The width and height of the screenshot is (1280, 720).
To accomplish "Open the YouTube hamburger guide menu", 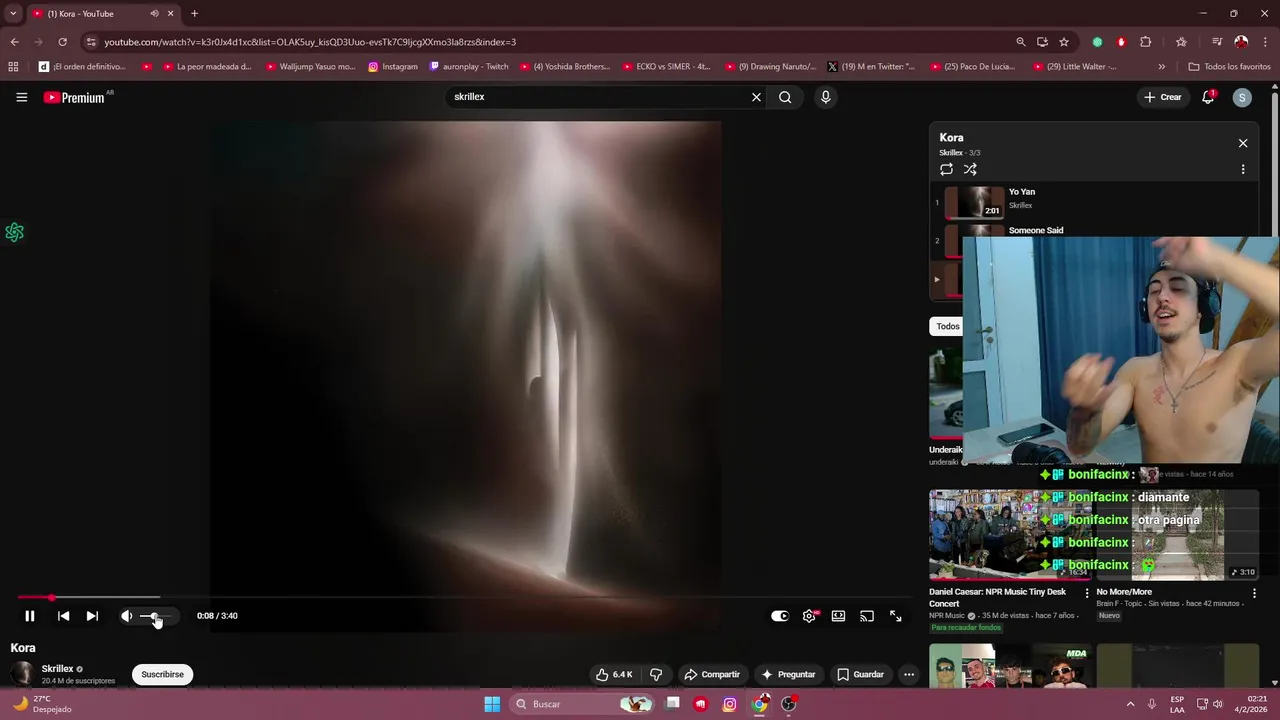I will [x=21, y=97].
